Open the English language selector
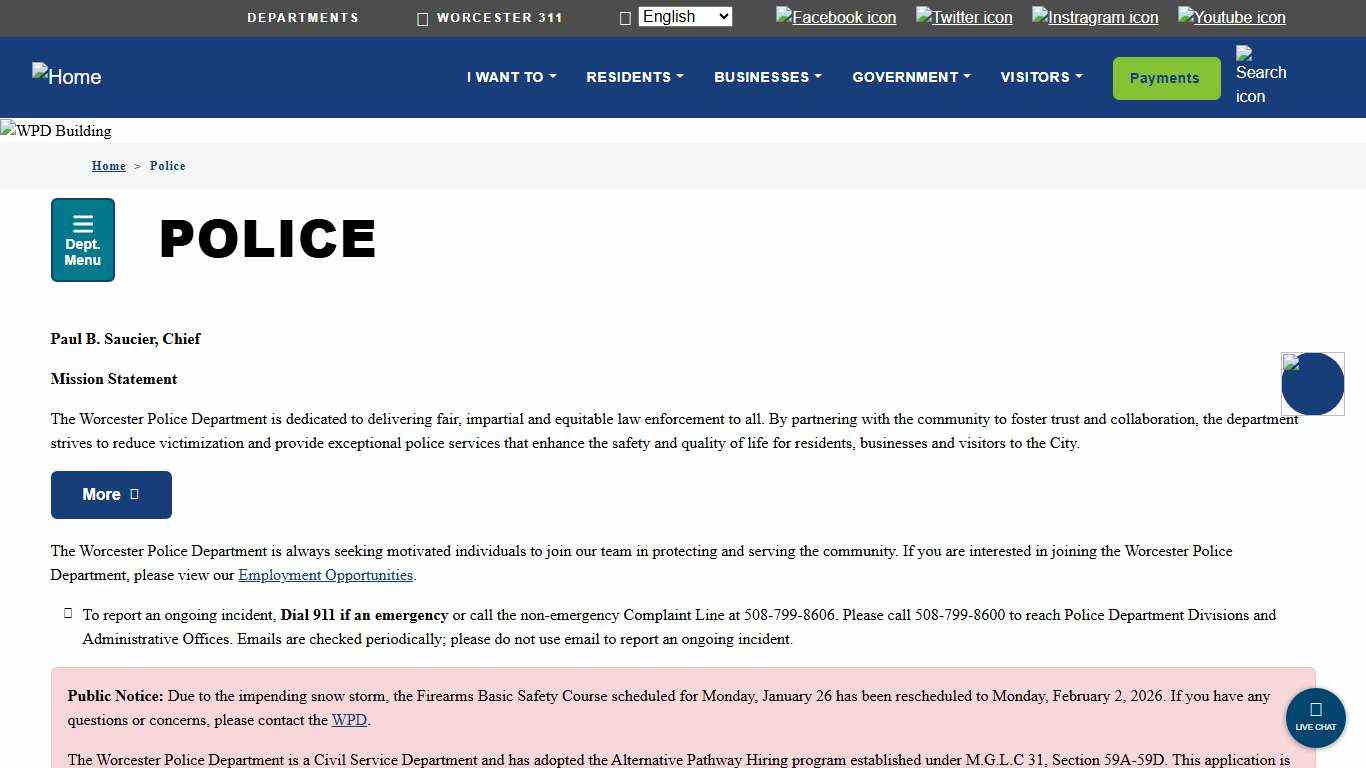 tap(685, 17)
